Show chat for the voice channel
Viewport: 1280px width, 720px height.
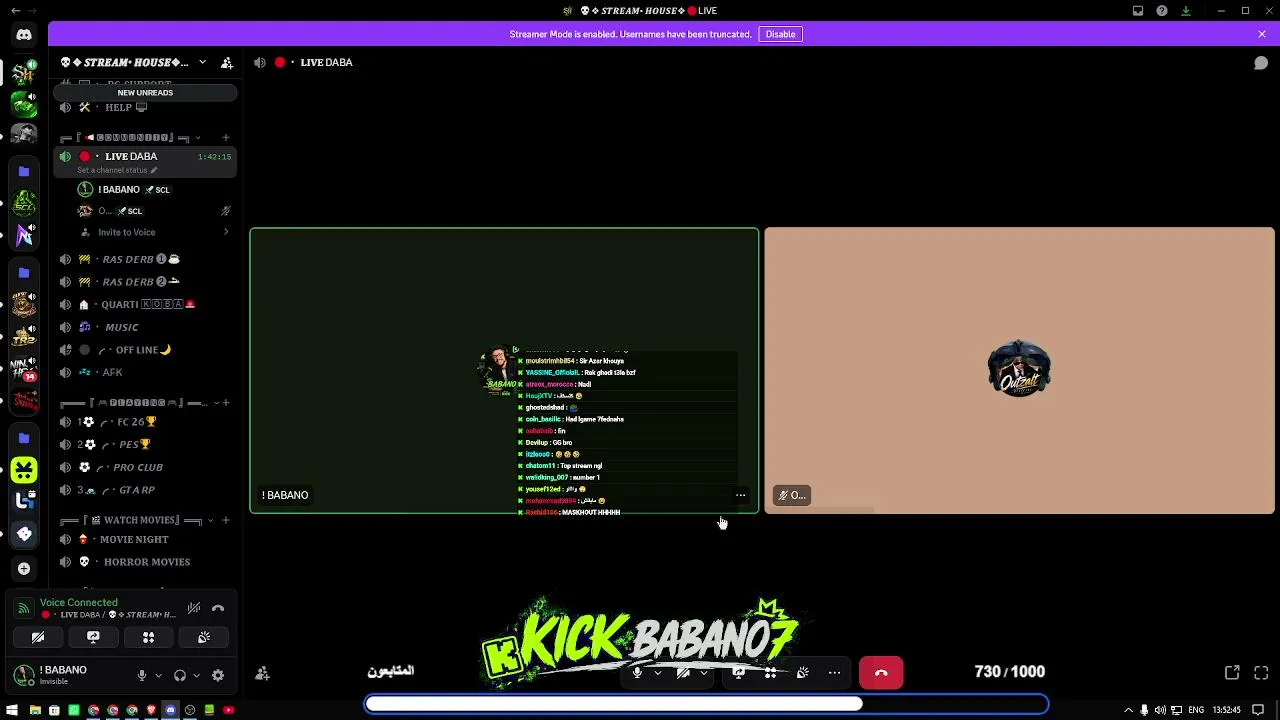point(1261,62)
